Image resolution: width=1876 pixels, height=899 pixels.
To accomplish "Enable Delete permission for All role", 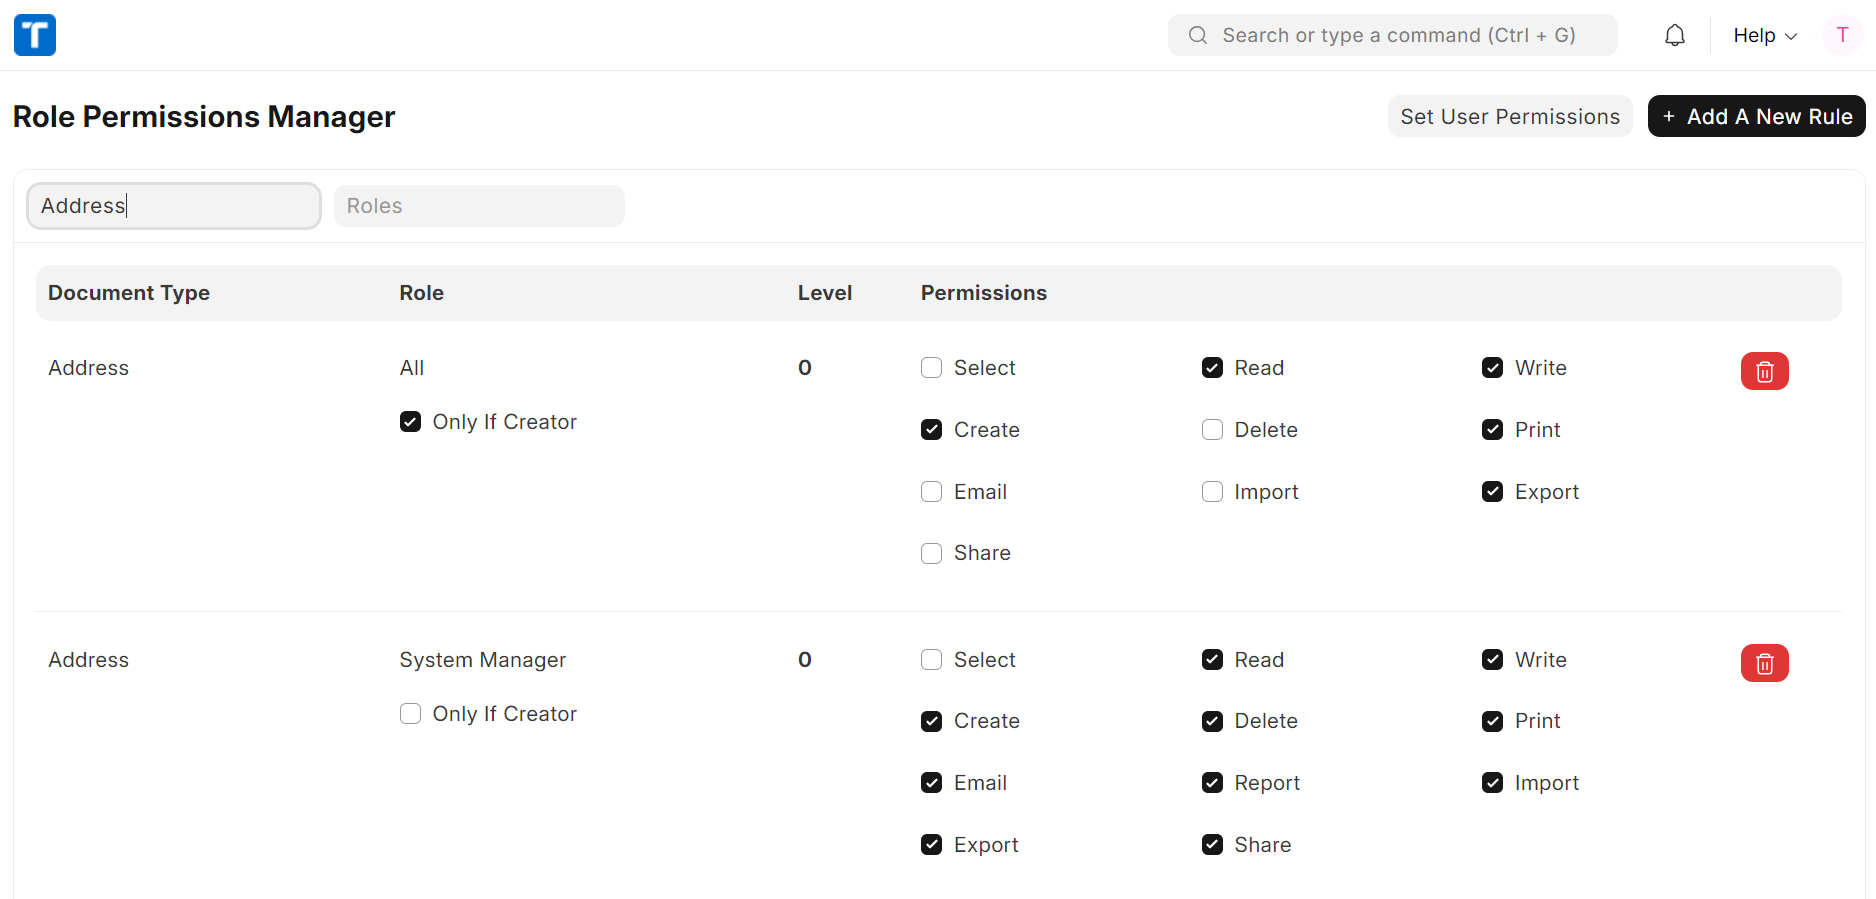I will 1212,430.
